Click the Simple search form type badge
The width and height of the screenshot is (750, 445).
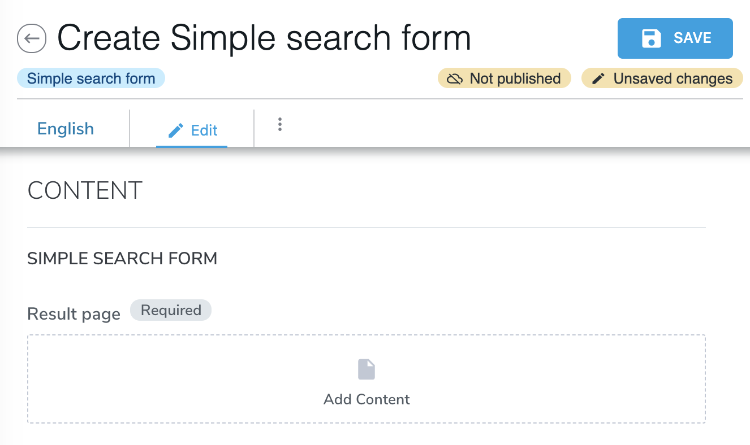point(91,78)
